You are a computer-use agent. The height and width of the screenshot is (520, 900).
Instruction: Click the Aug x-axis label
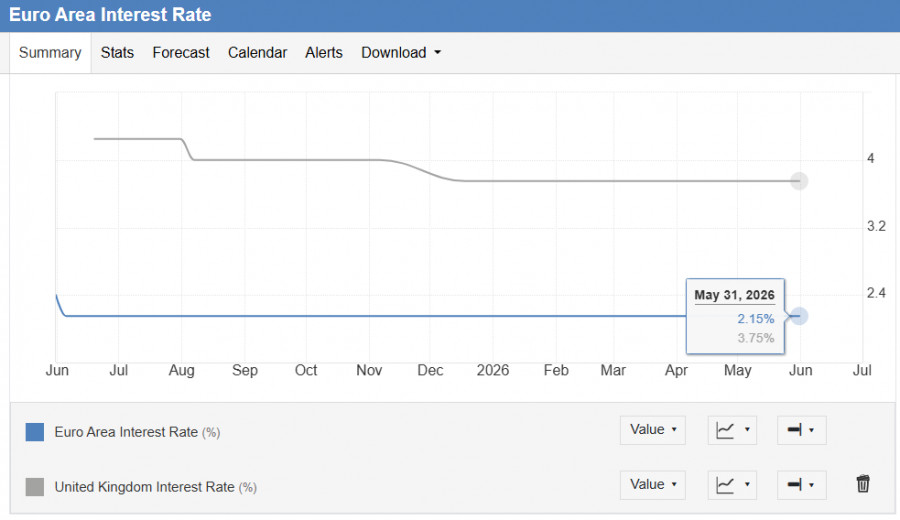(181, 371)
